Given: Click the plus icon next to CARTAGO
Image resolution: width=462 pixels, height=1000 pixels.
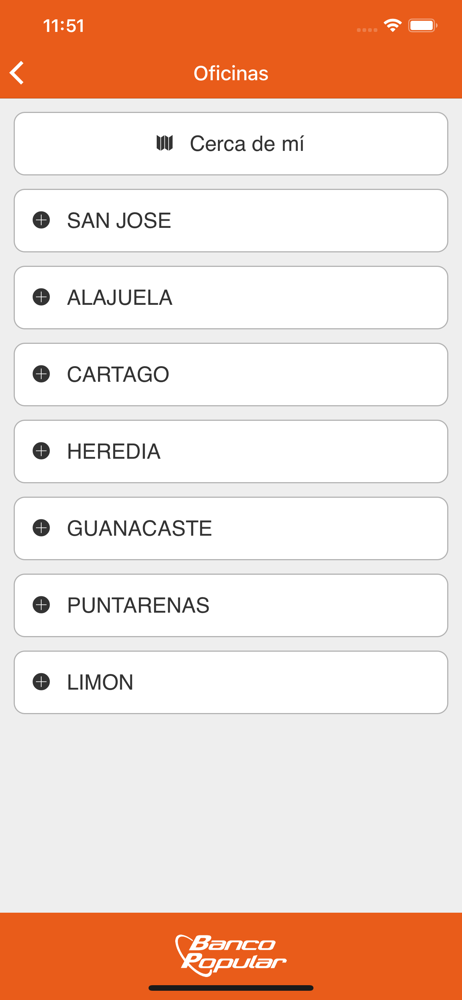Looking at the screenshot, I should [41, 374].
